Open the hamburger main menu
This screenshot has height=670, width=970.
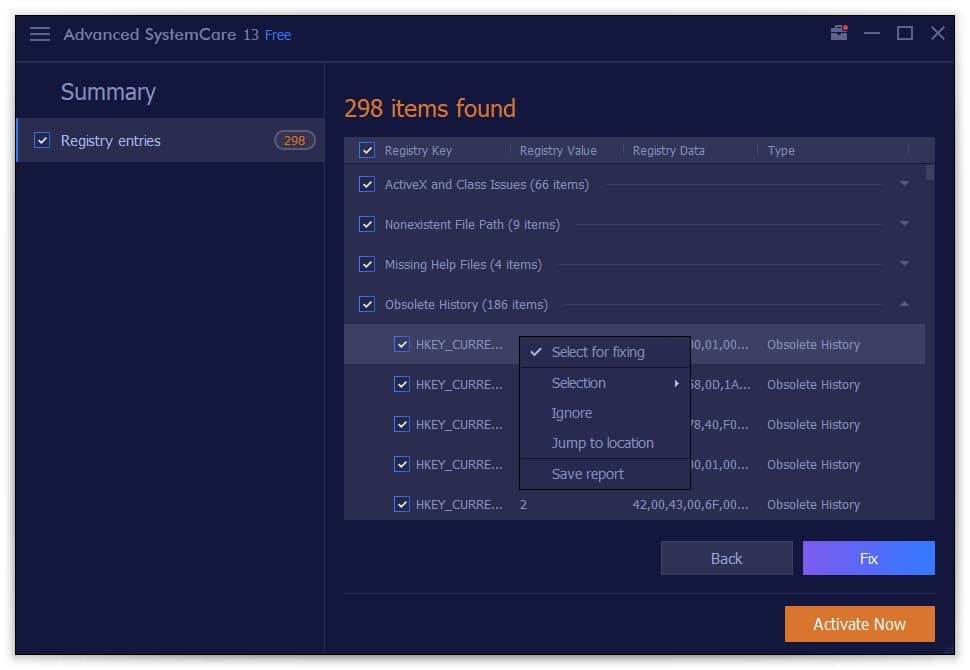(40, 34)
